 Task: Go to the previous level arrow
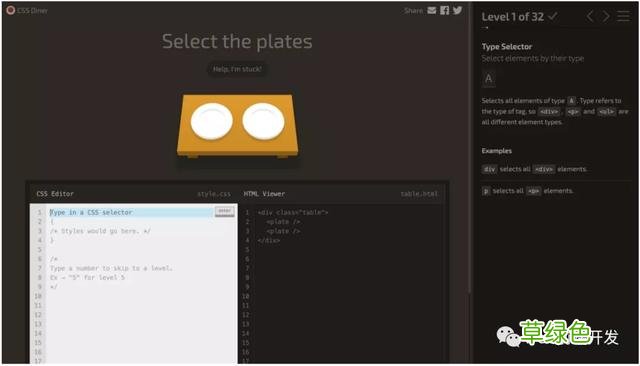coord(590,16)
